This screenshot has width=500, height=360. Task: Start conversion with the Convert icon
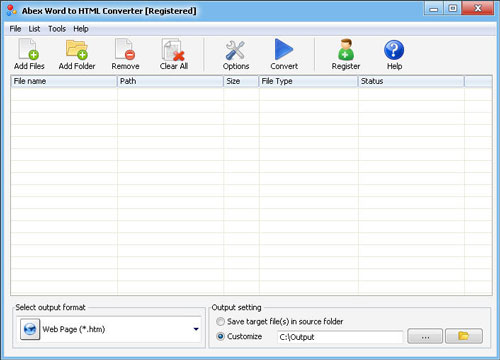point(284,49)
